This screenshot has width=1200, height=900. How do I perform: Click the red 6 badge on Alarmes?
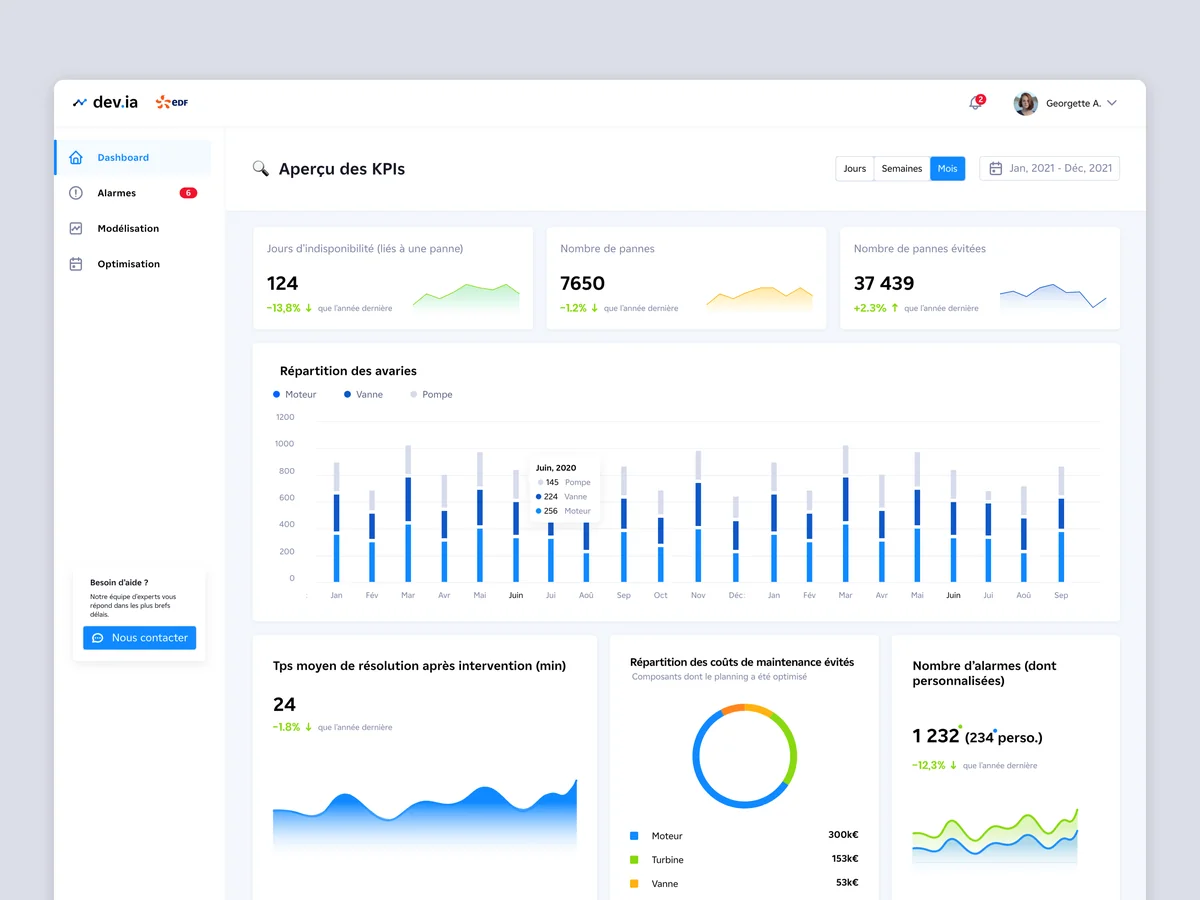[x=188, y=193]
